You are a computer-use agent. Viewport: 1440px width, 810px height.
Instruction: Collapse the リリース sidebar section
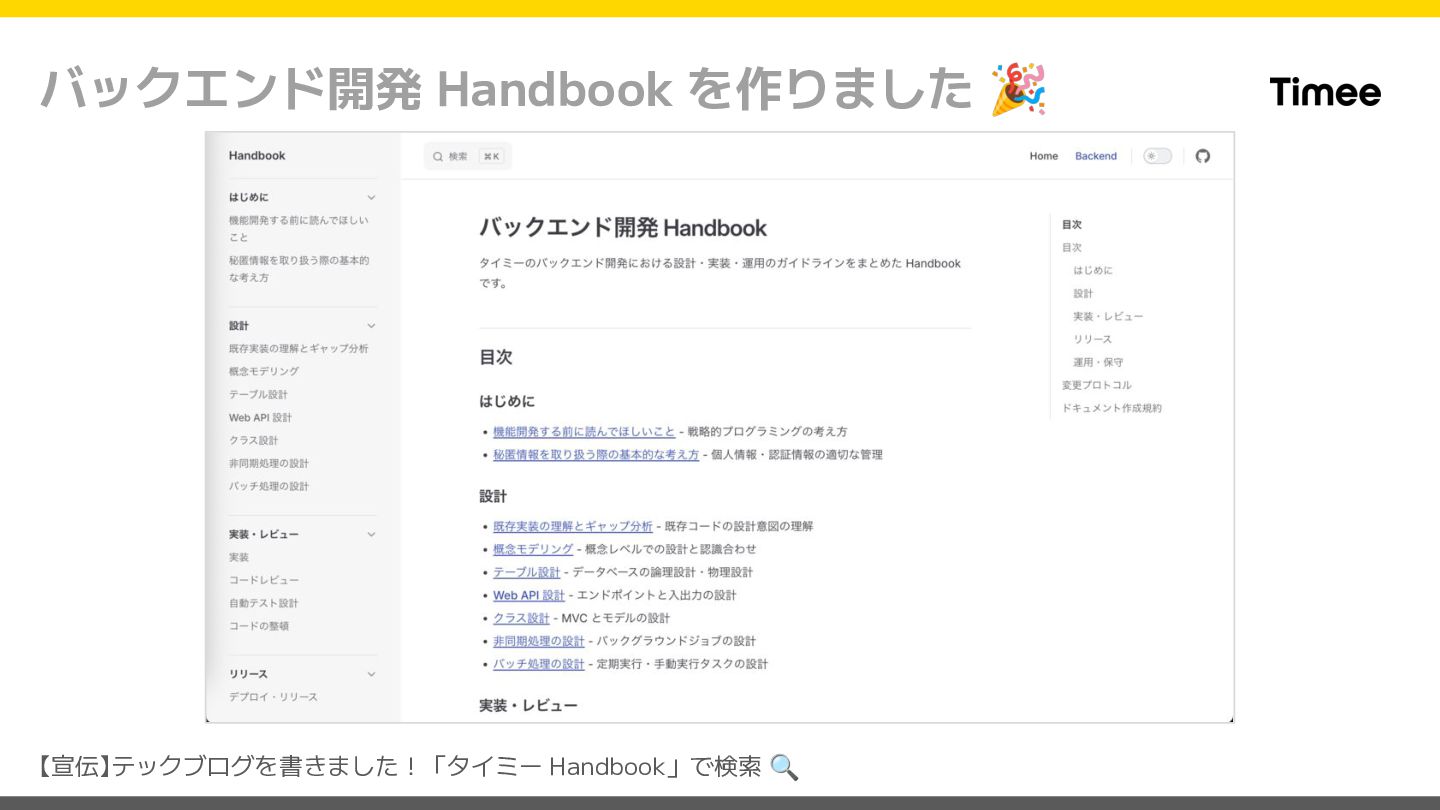[x=371, y=674]
